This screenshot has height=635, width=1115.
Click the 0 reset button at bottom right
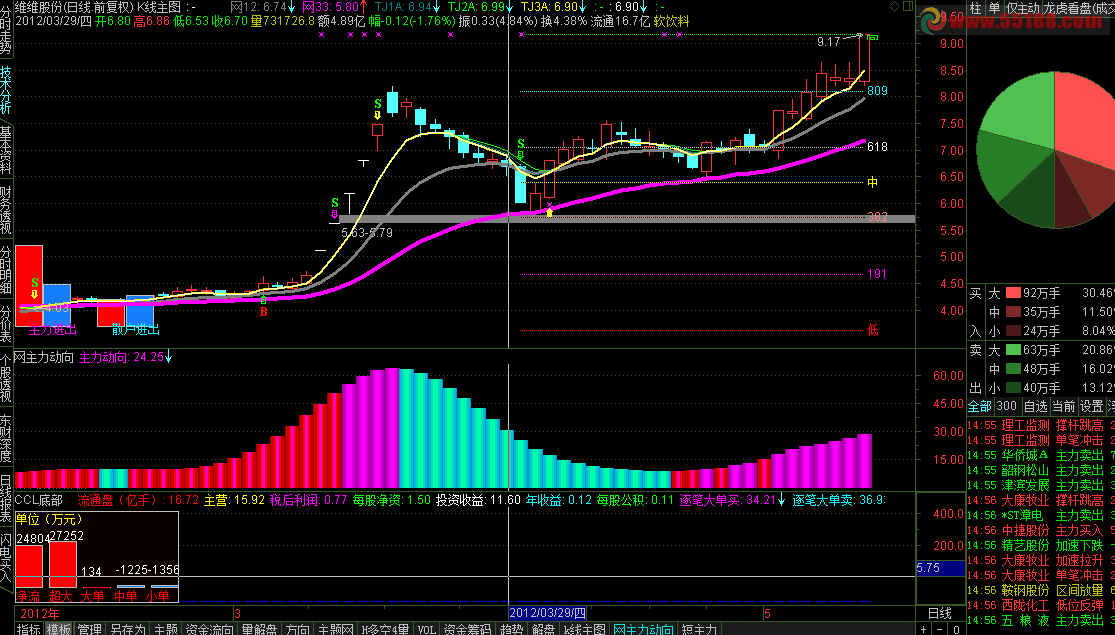(x=956, y=629)
